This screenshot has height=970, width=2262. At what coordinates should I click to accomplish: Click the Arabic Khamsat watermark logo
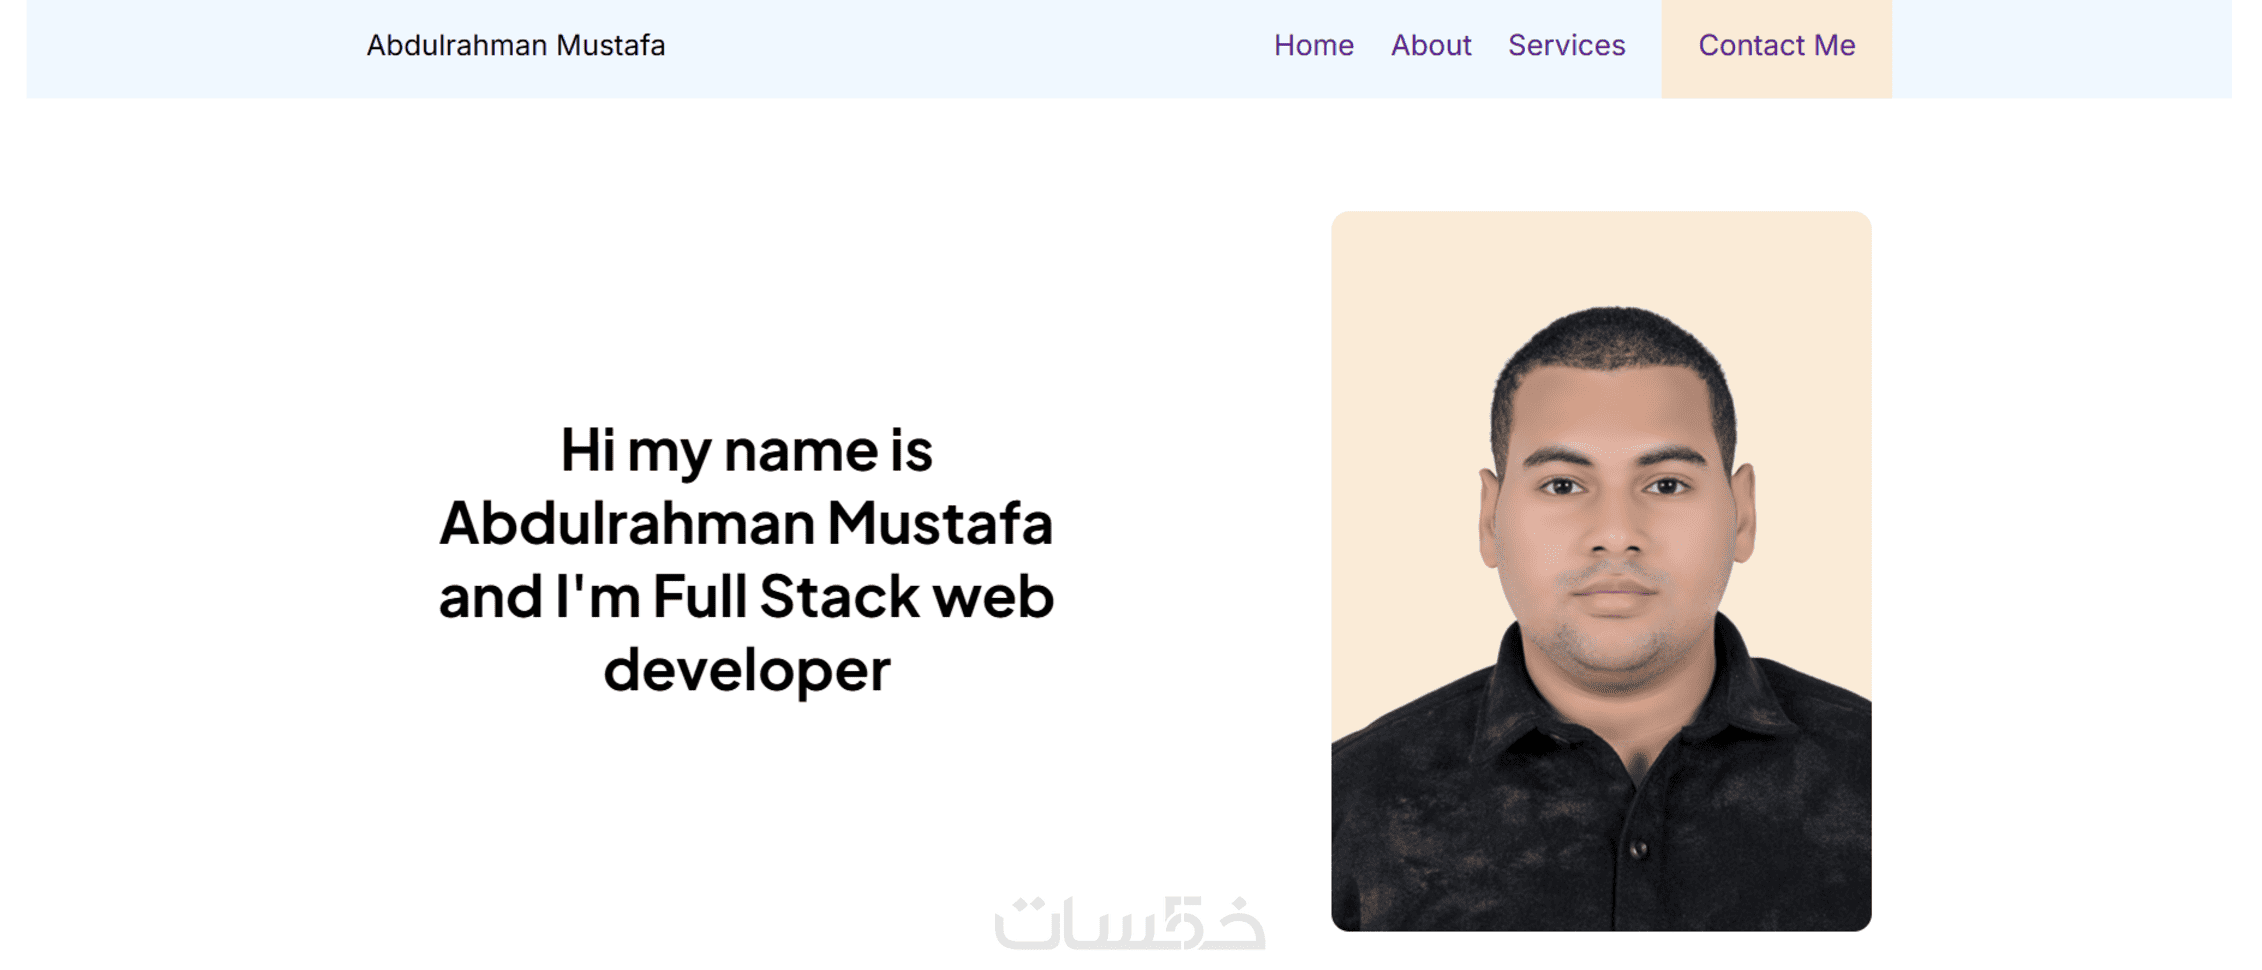tap(1130, 922)
